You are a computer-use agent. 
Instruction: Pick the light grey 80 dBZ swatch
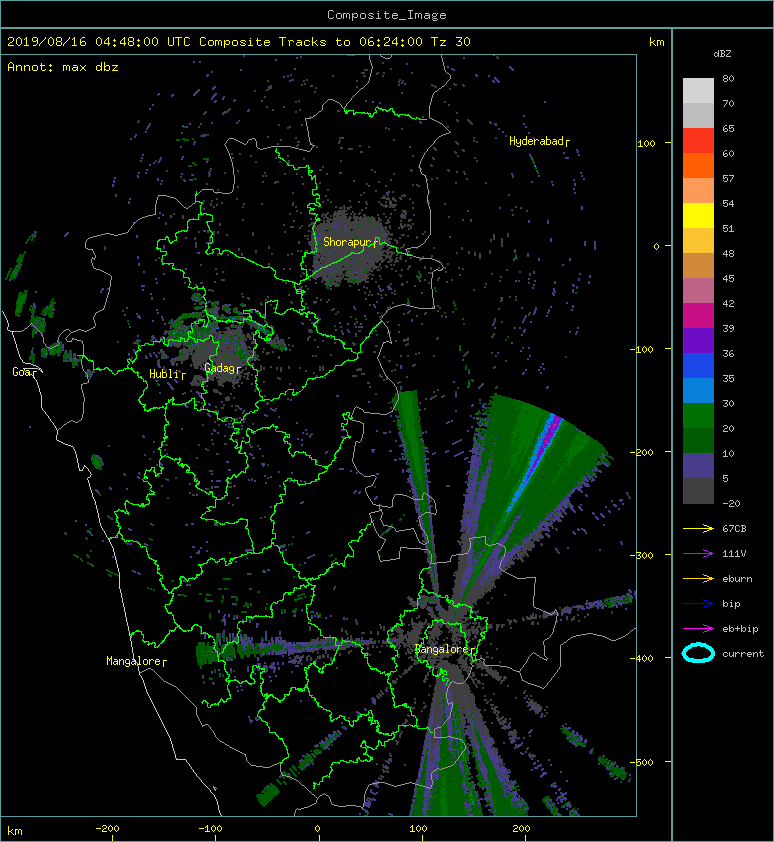coord(698,90)
